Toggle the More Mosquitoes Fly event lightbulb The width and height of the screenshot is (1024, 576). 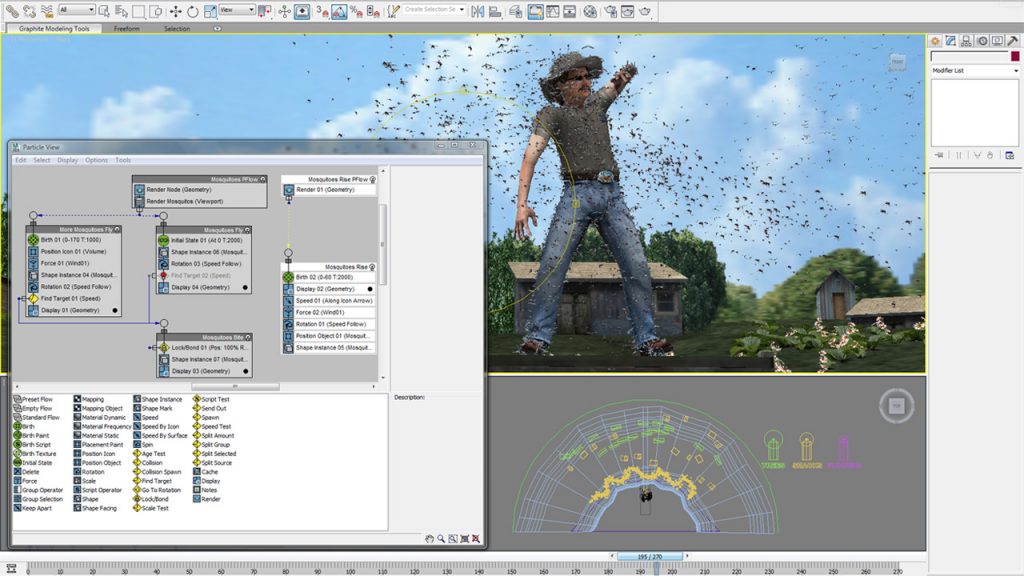coord(117,229)
